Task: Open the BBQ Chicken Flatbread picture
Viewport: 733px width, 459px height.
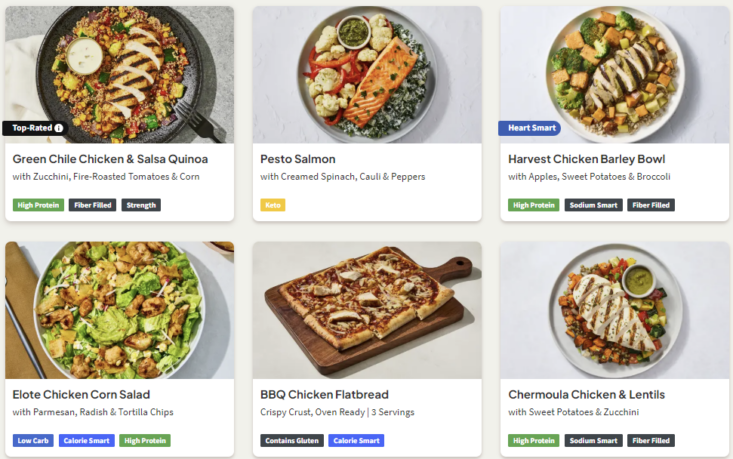Action: click(x=367, y=310)
